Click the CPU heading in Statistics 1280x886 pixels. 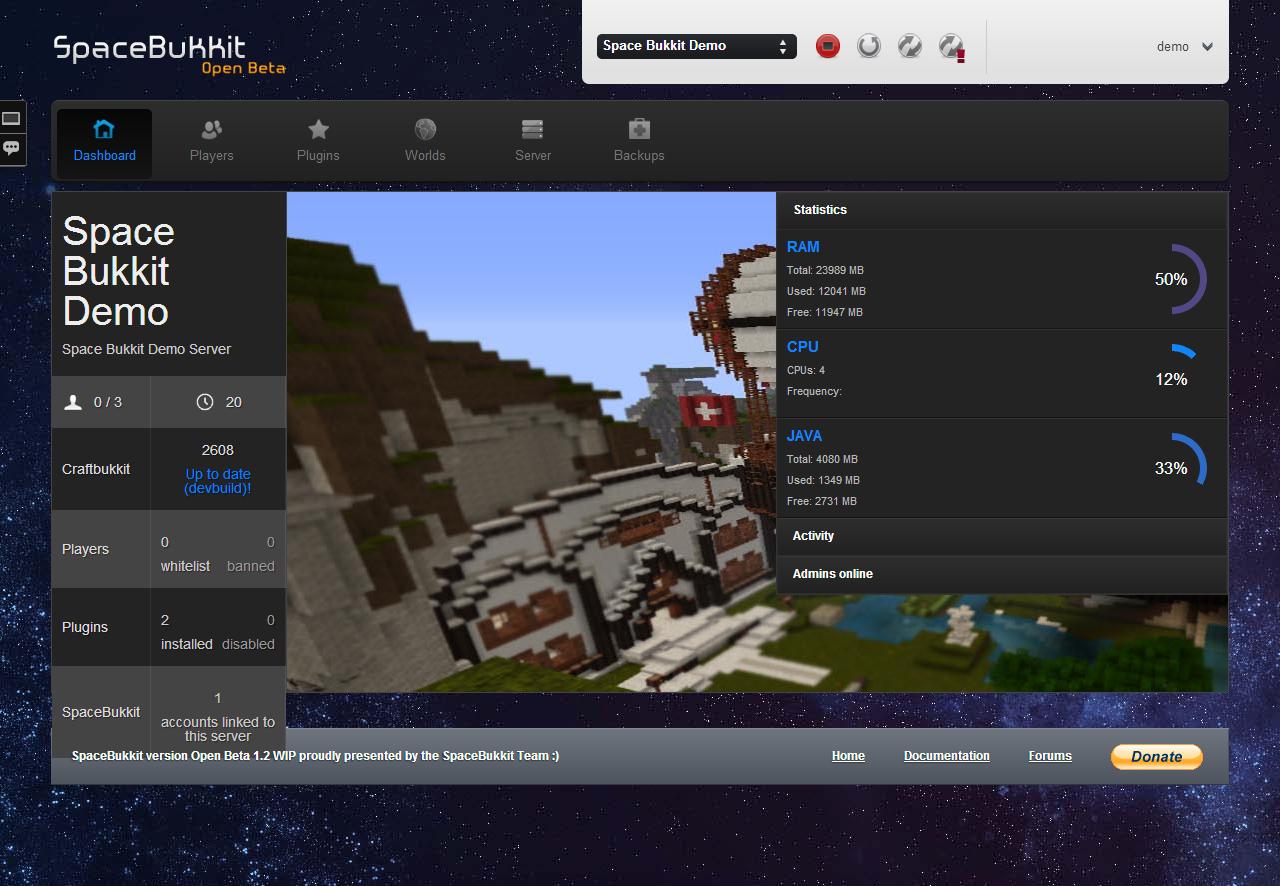[x=803, y=347]
